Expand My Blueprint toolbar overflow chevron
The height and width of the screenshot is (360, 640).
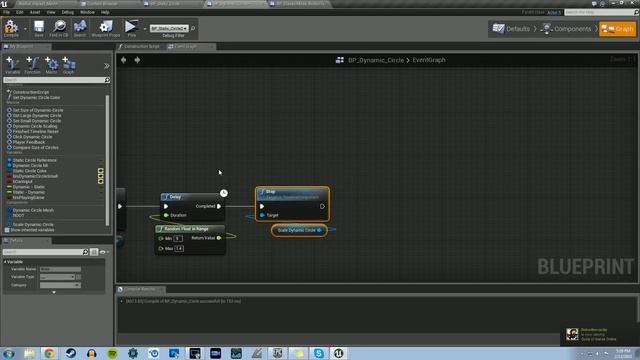(107, 66)
